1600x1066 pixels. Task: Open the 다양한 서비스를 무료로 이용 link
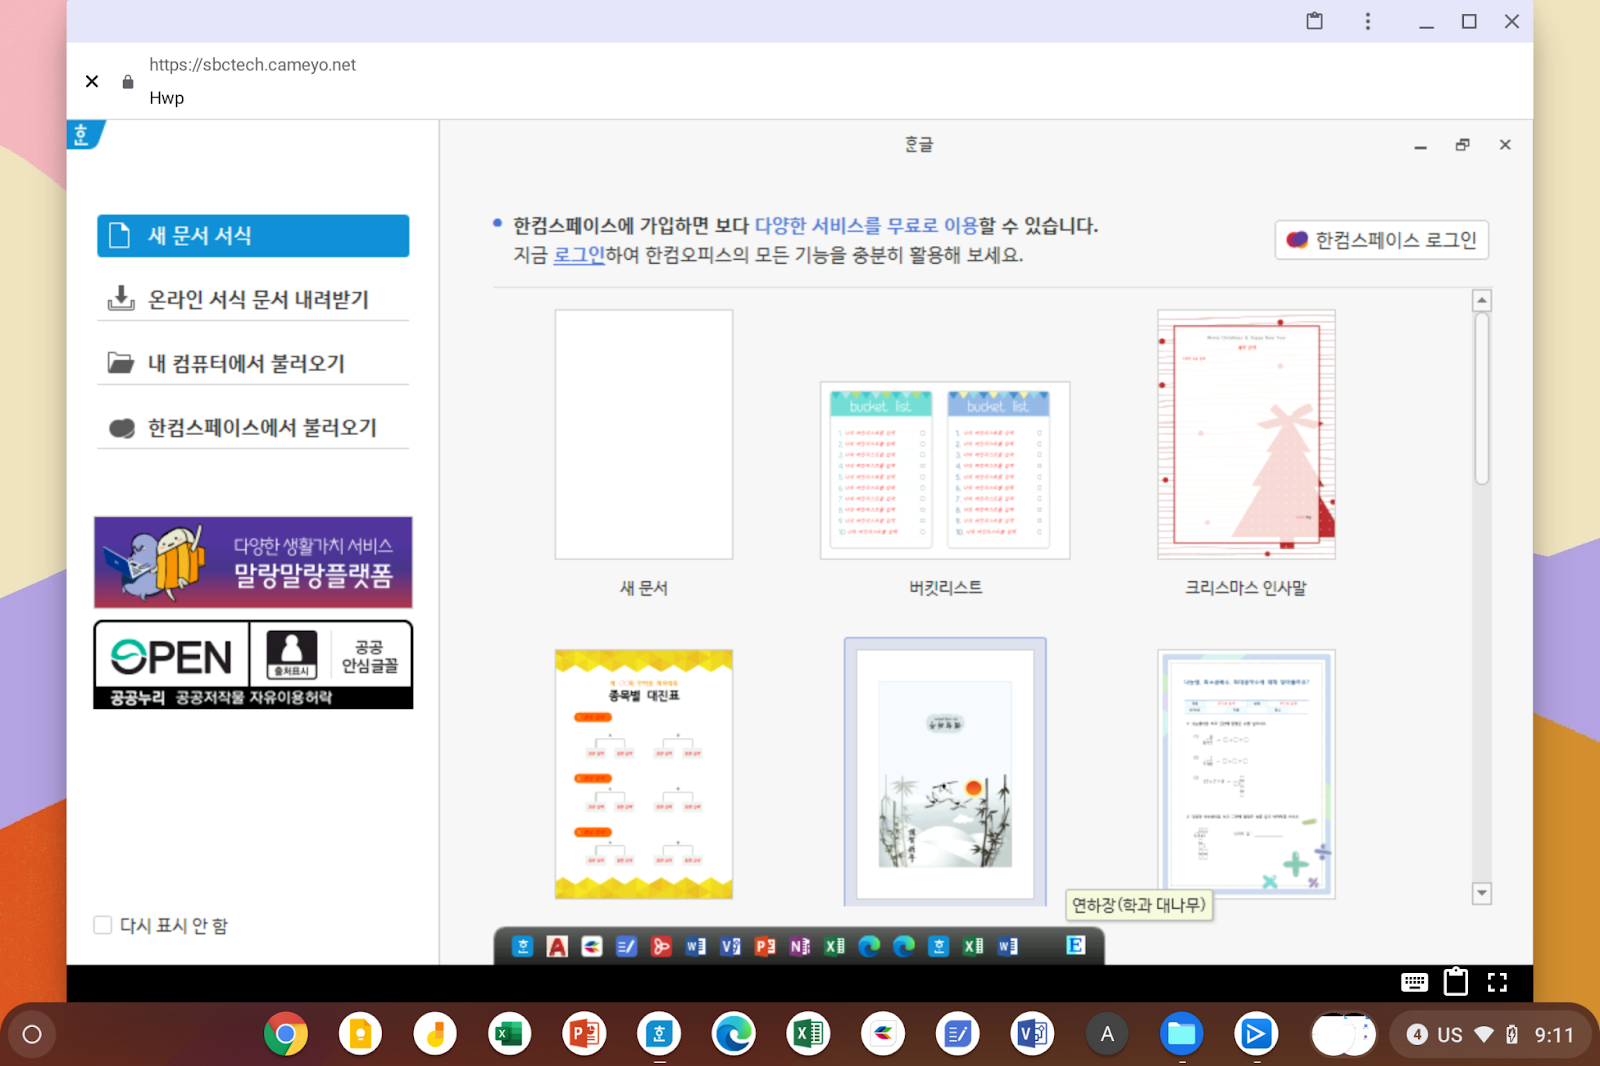[x=865, y=226]
